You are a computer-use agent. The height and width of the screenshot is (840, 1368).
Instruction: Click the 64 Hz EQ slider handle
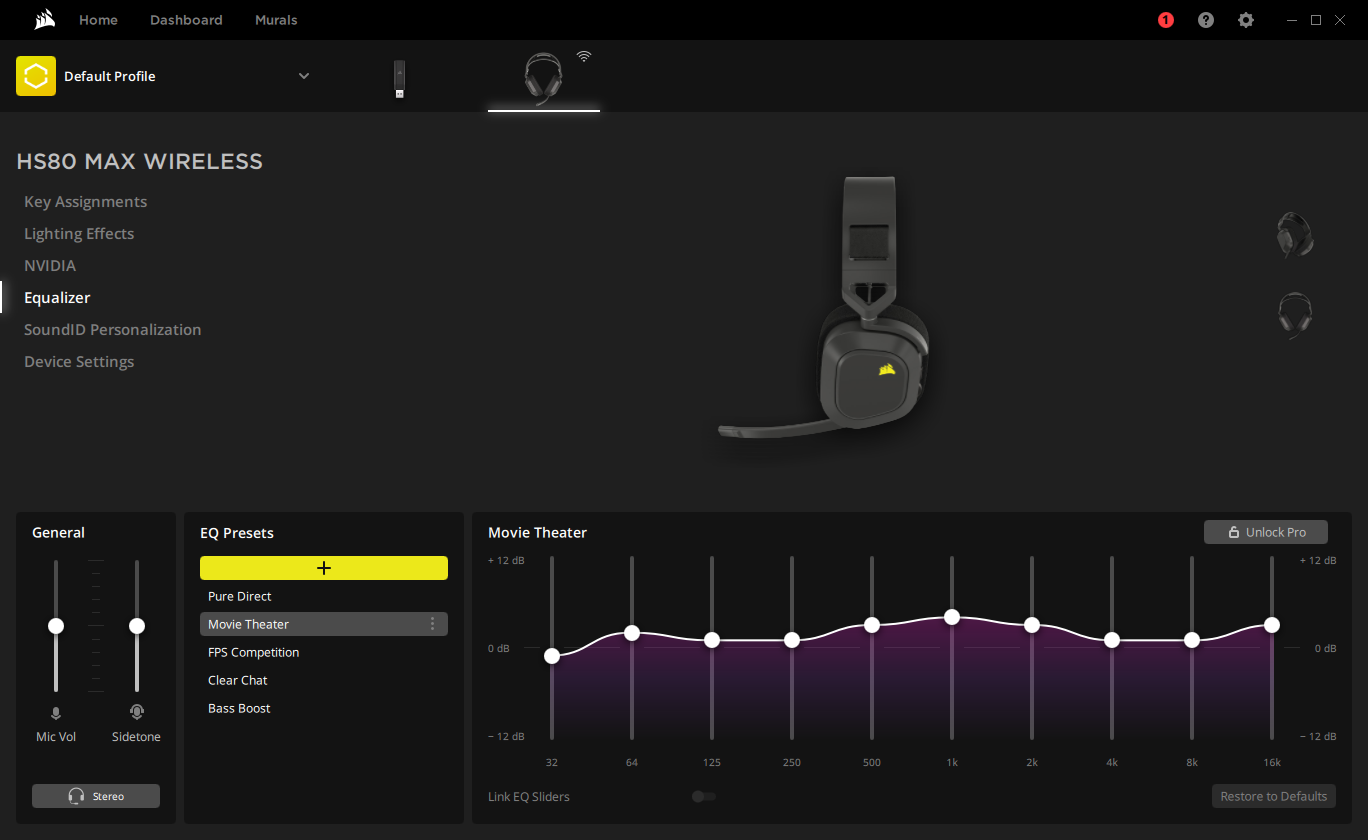point(632,633)
